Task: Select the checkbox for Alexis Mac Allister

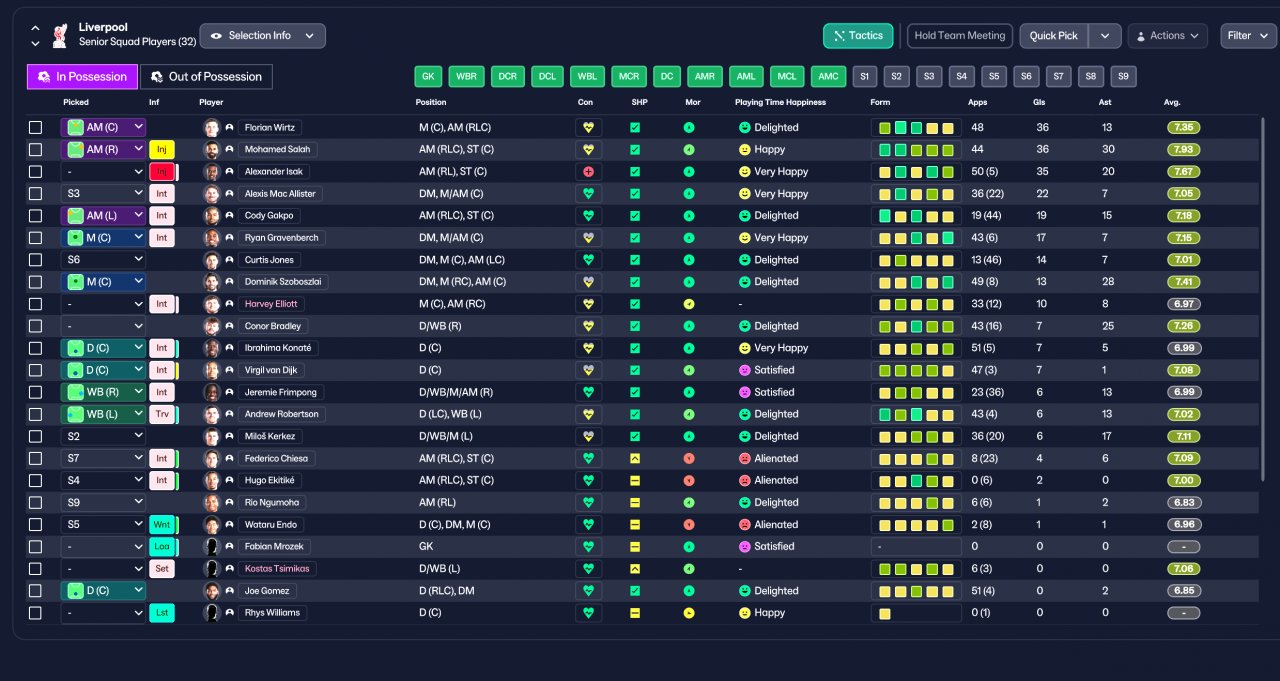Action: click(36, 194)
